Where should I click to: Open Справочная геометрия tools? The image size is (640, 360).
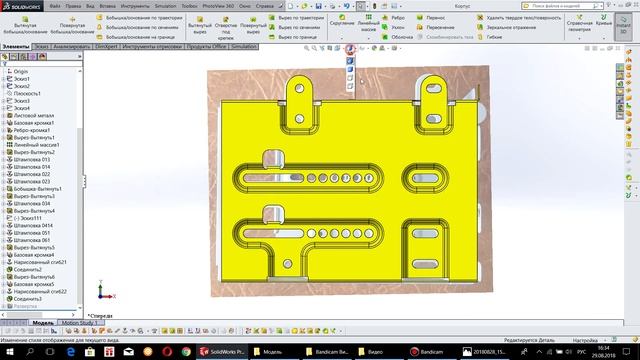[x=580, y=23]
